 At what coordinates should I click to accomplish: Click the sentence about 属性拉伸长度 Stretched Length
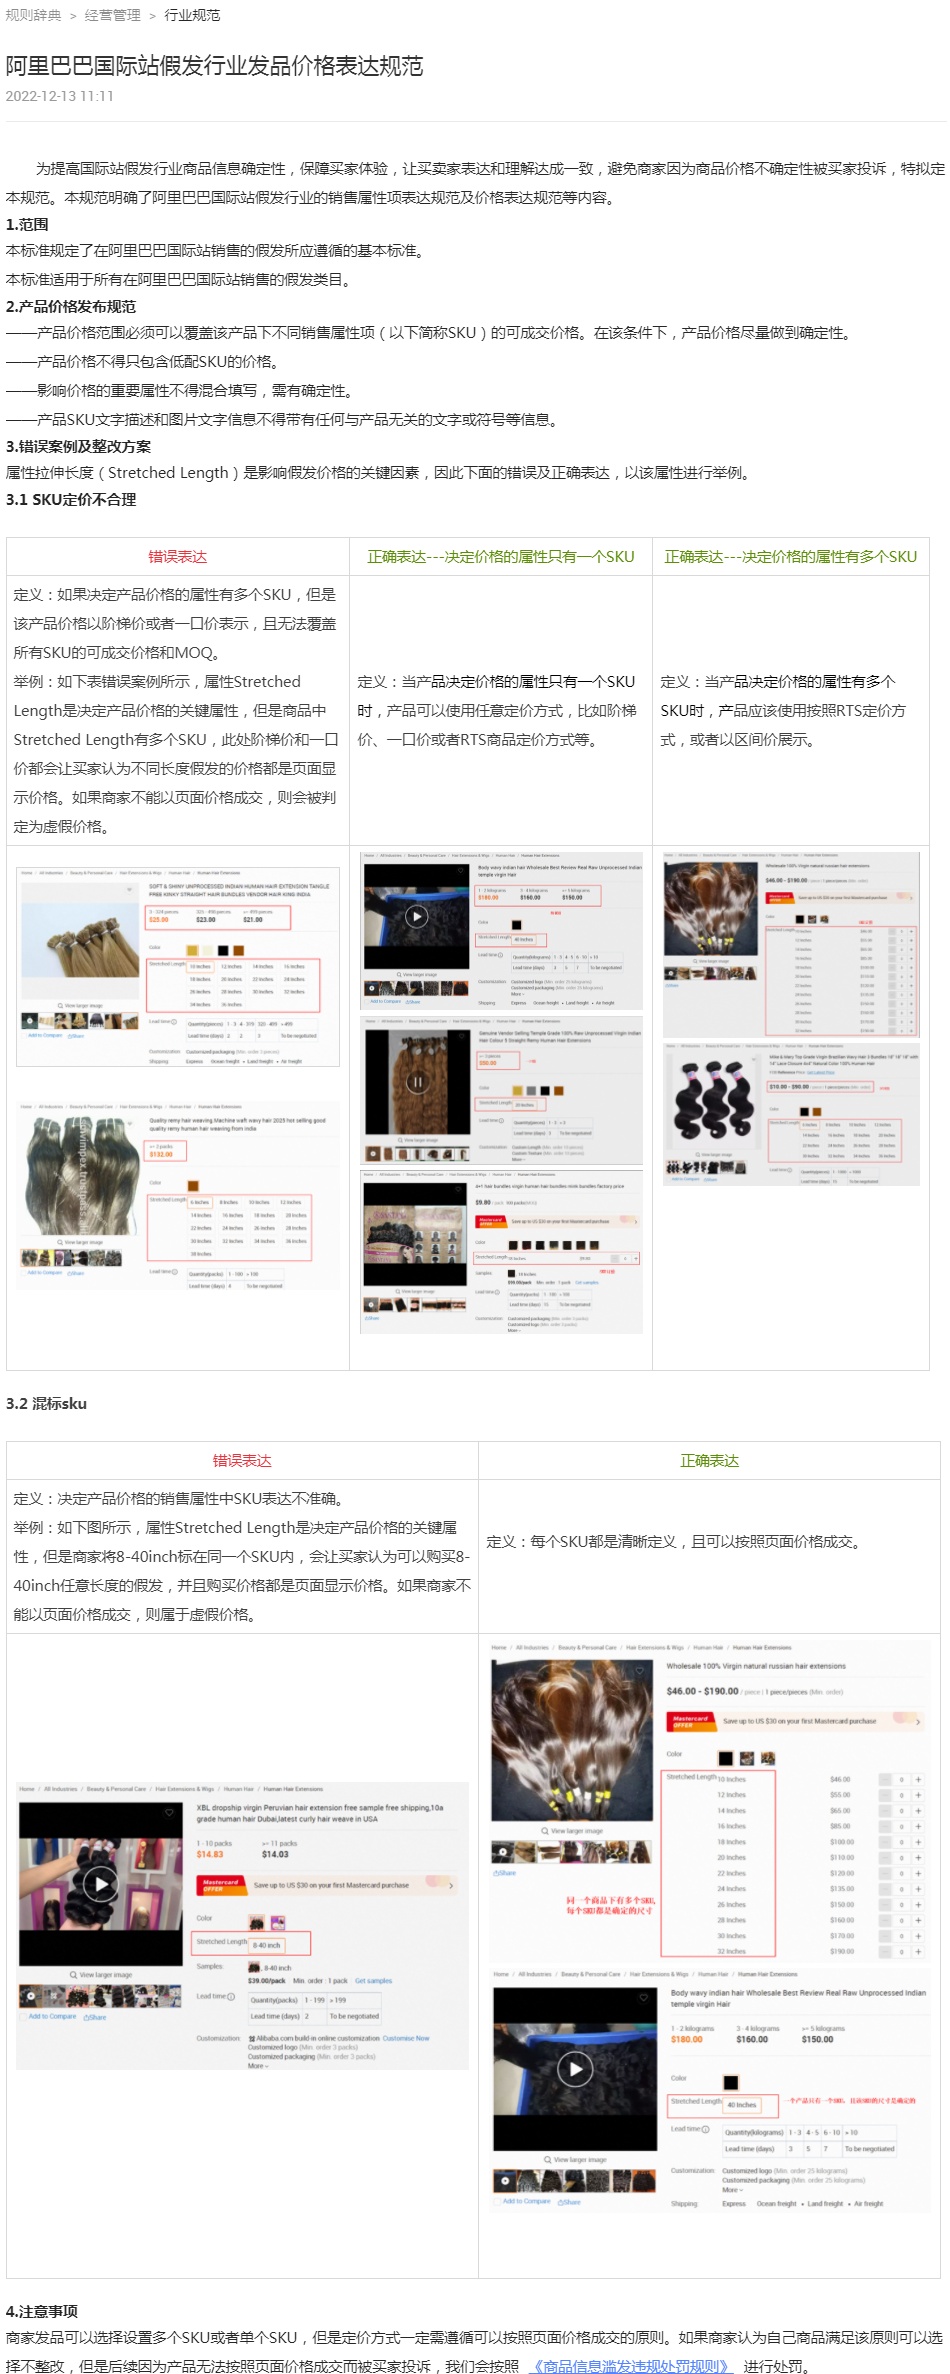(x=379, y=473)
